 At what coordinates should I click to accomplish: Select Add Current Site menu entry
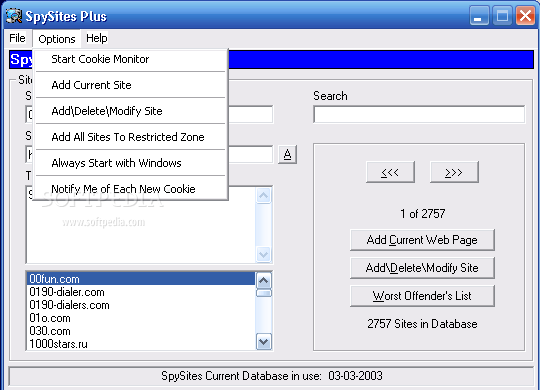pos(131,85)
